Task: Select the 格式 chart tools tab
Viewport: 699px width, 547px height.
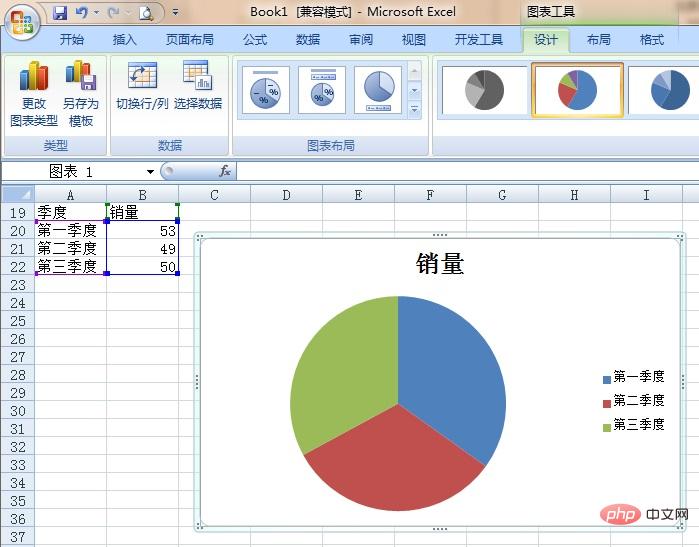Action: (652, 40)
